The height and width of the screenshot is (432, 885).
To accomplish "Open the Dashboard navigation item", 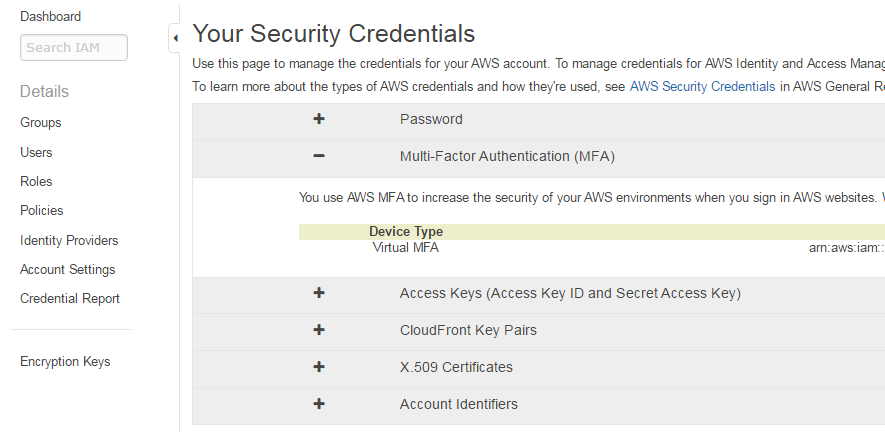I will coord(50,16).
